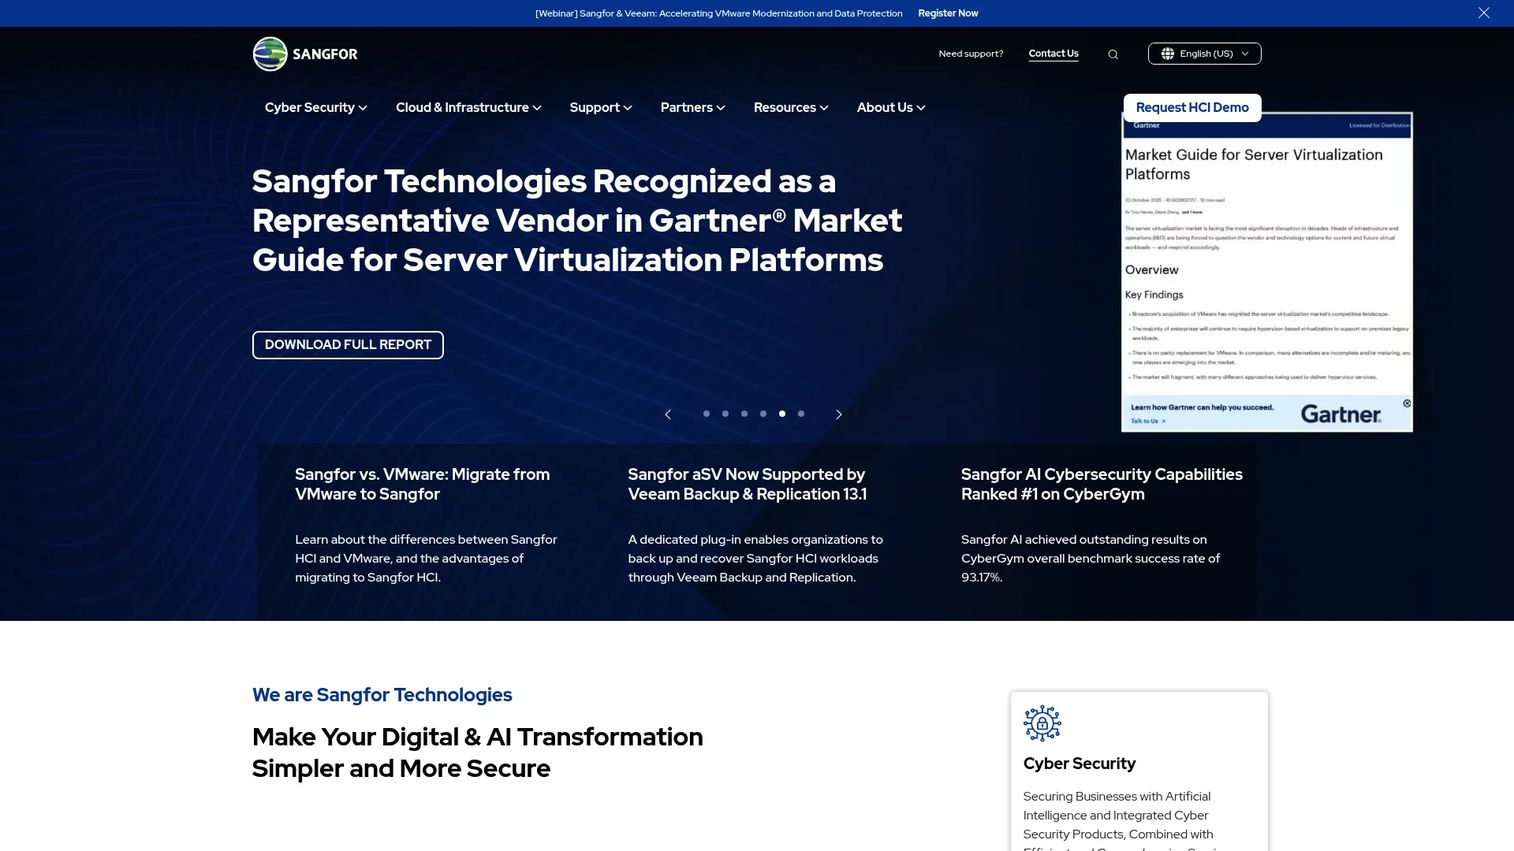The image size is (1514, 851).
Task: Expand the Support menu
Action: [x=601, y=108]
